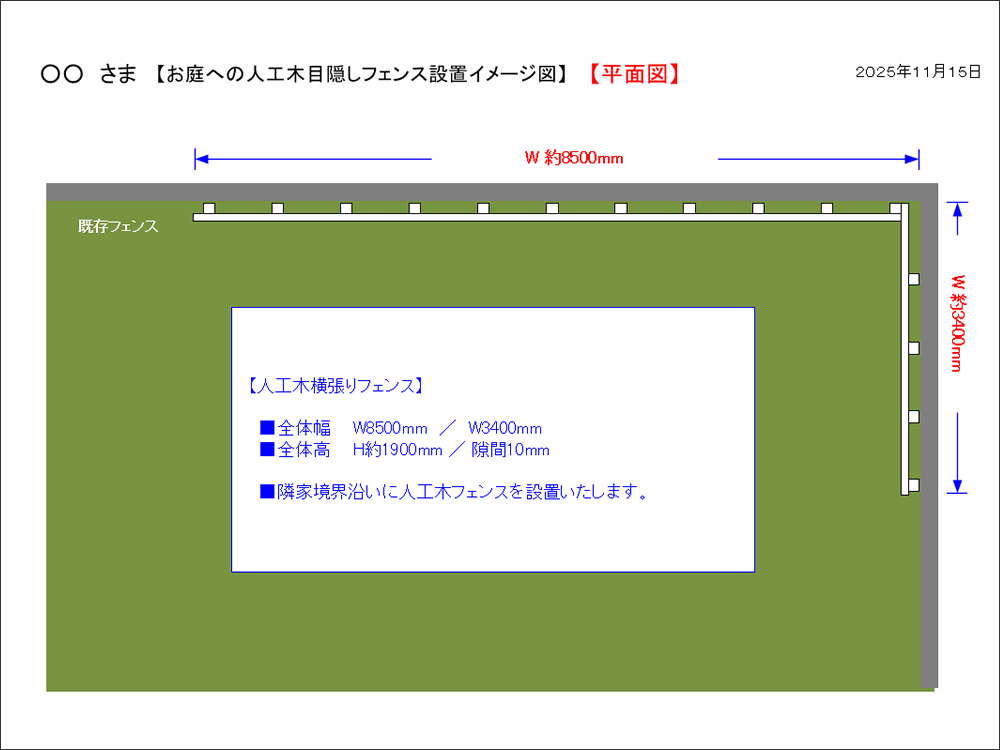Click the title お庭への人工木目隠しフェンス設置イメージ図

tap(362, 75)
